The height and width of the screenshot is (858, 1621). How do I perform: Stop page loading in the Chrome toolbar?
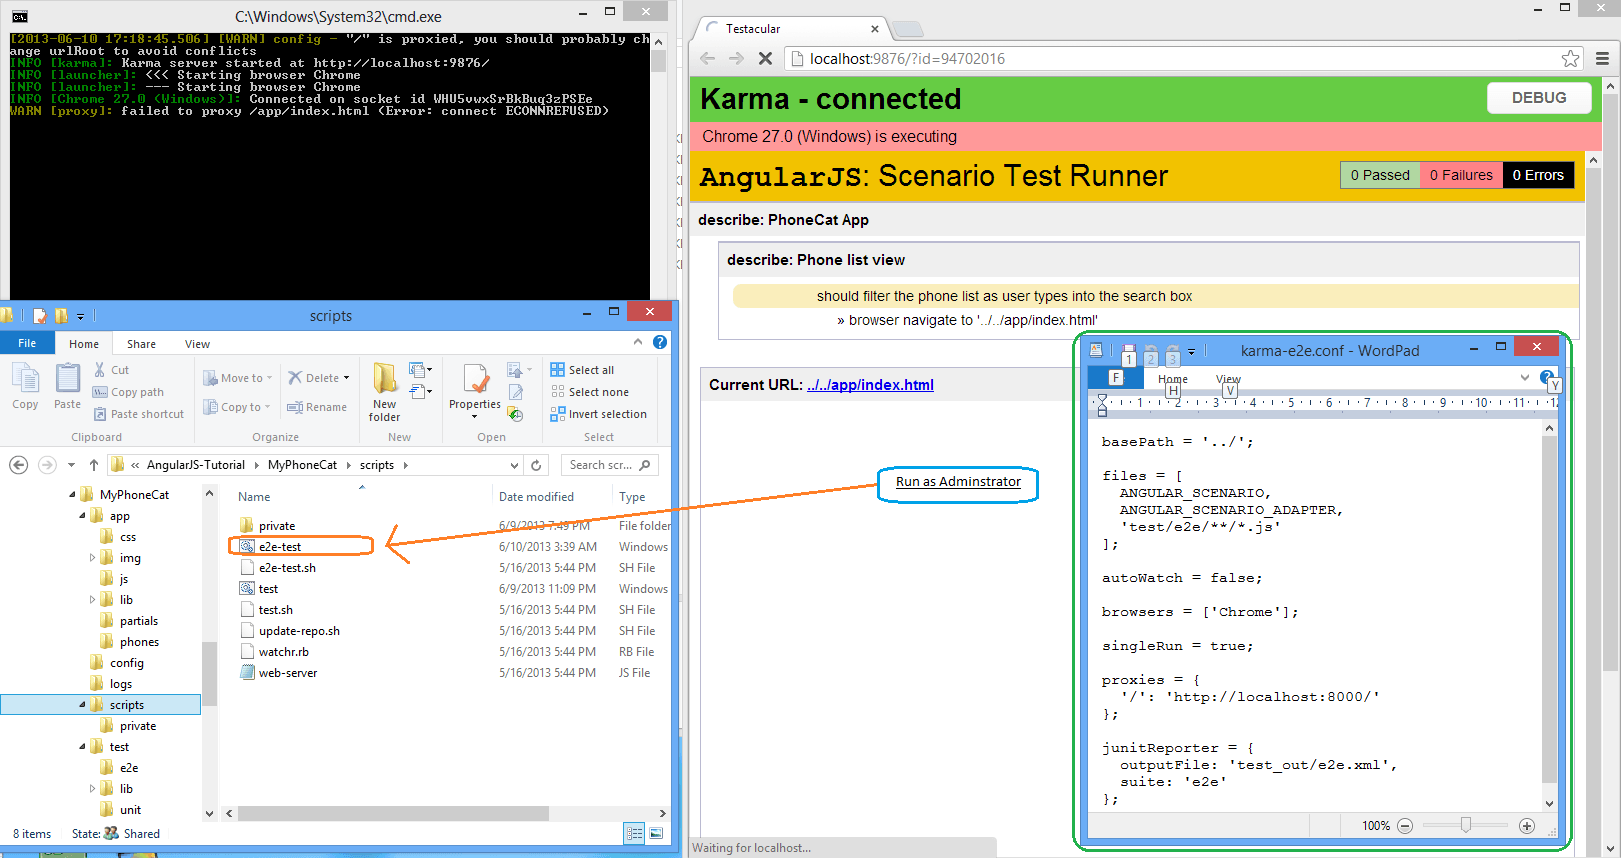765,58
